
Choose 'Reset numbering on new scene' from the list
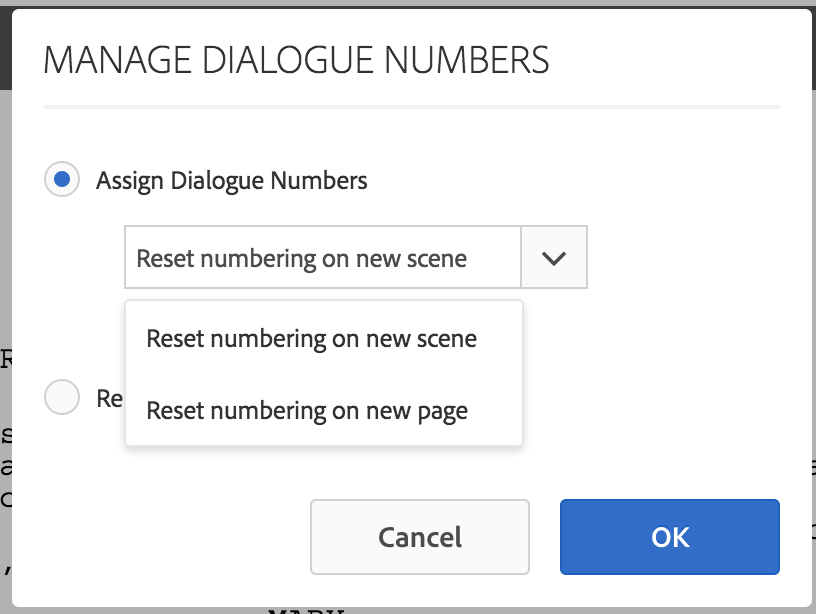tap(311, 338)
